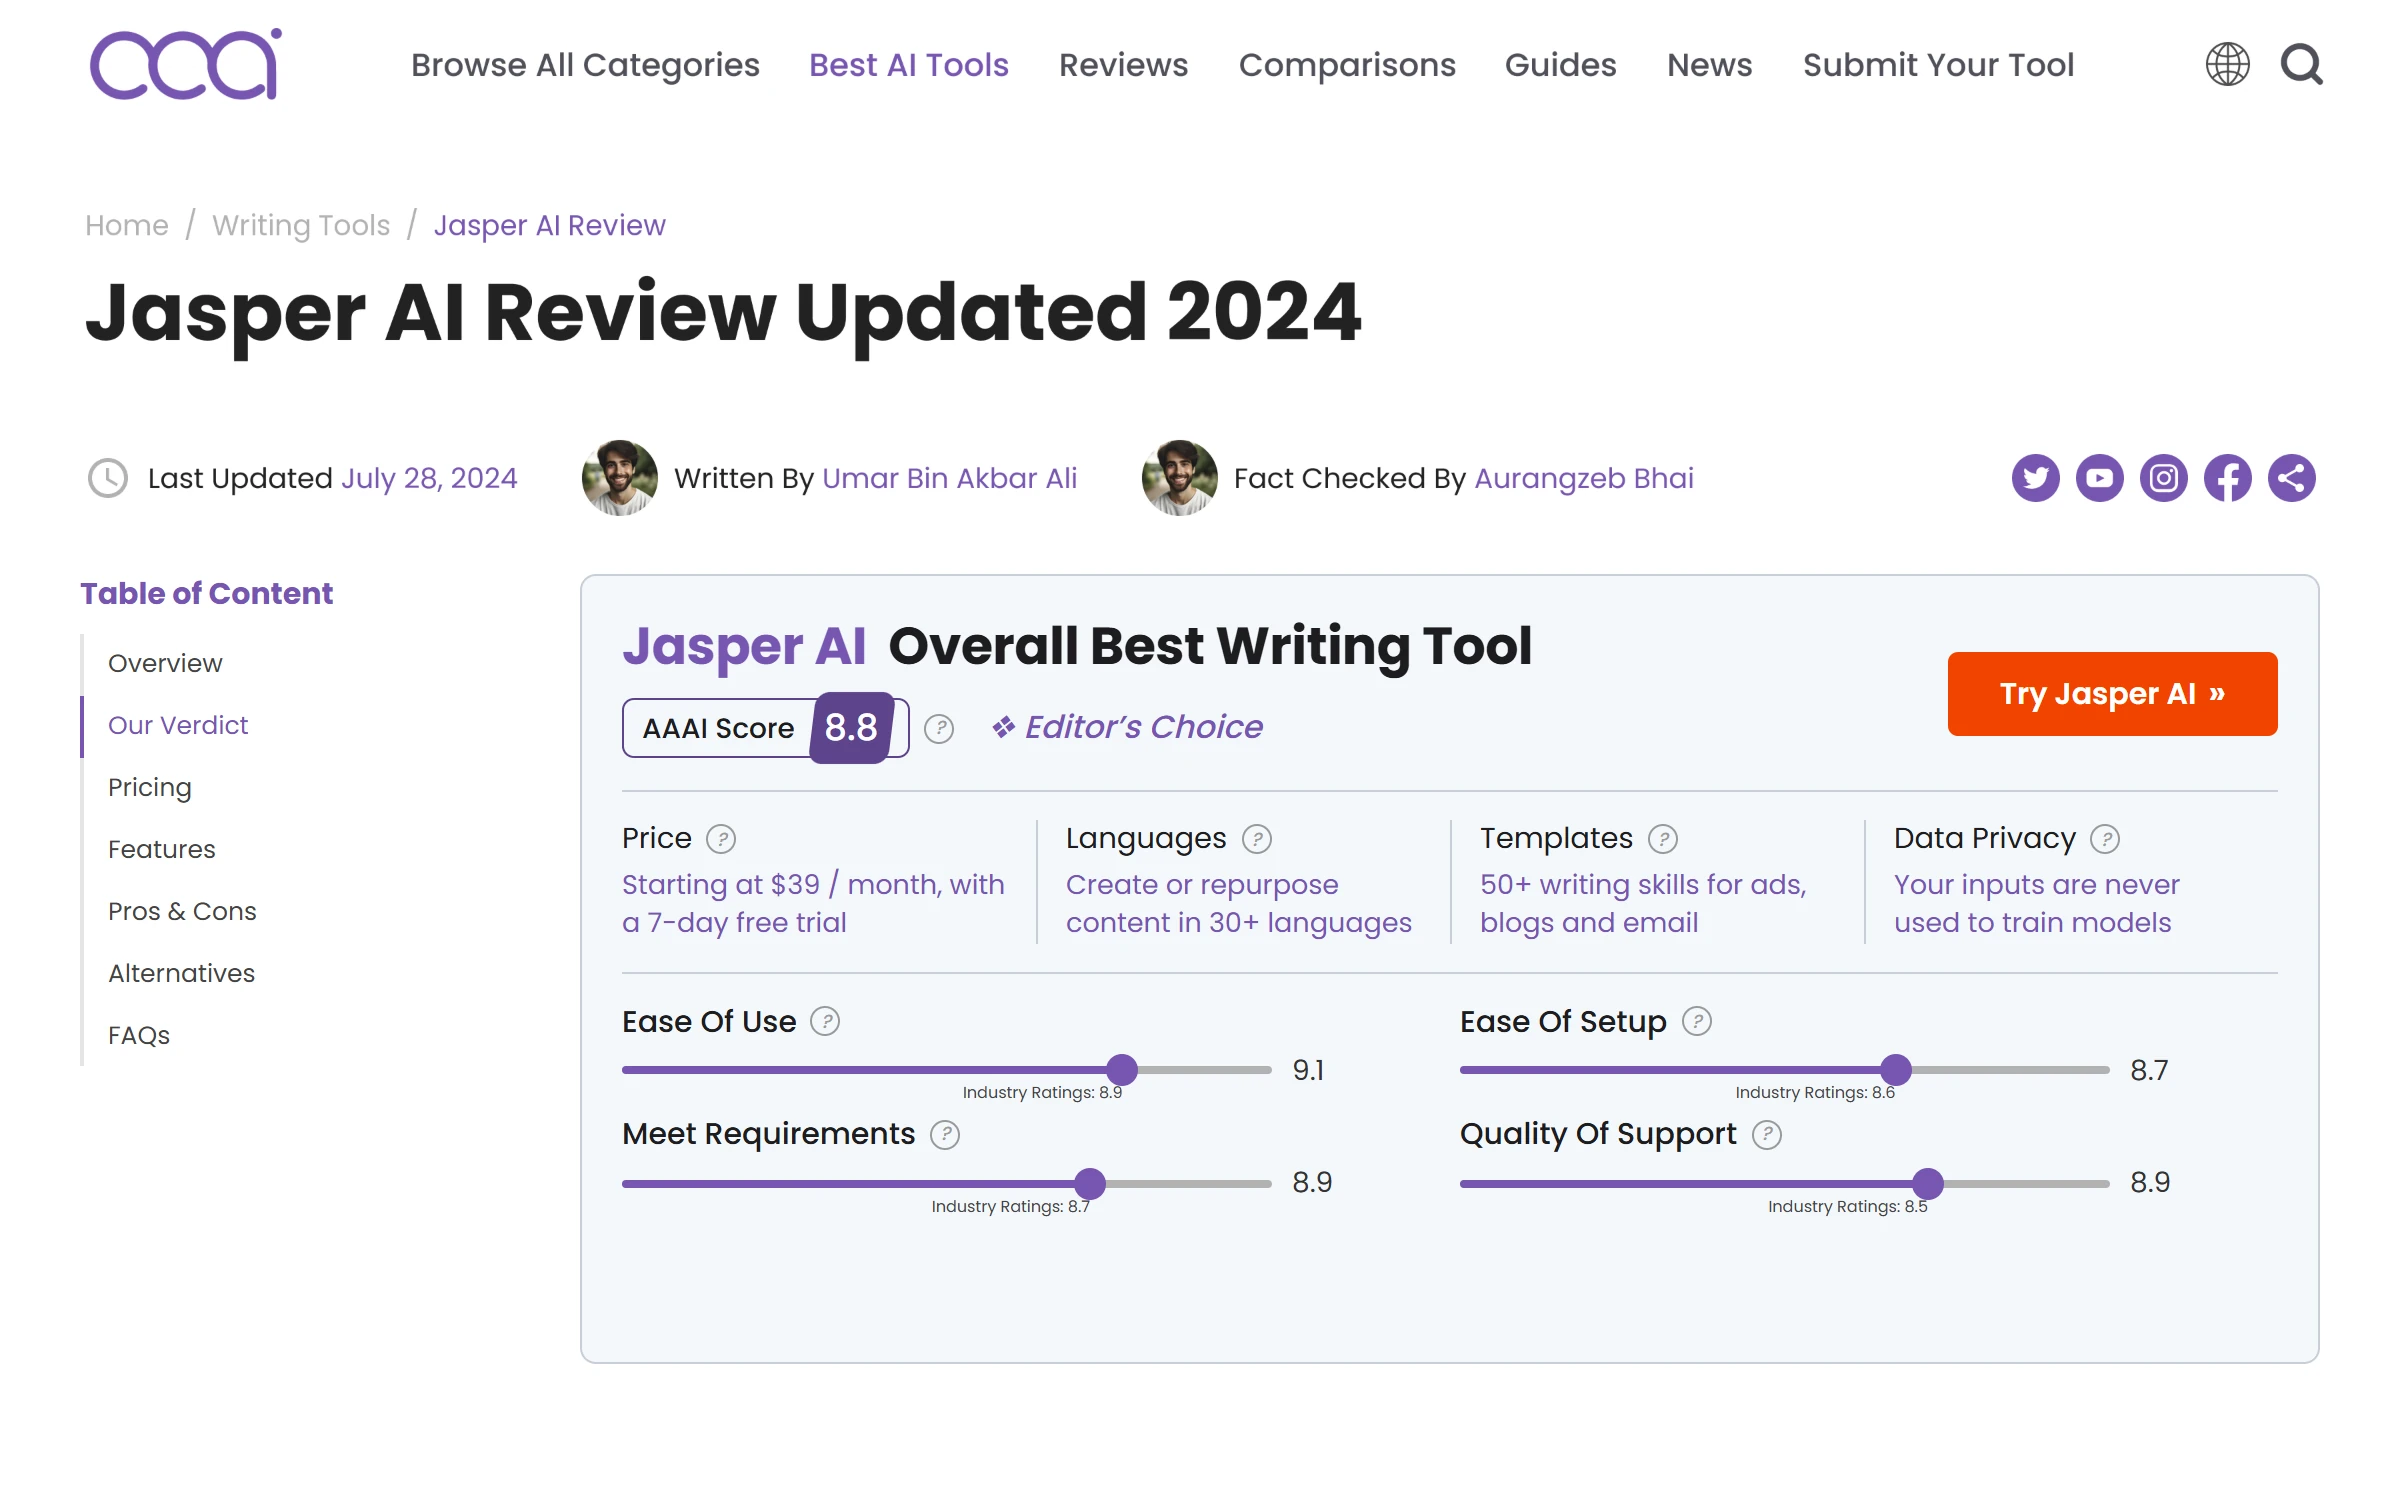
Task: Open the YouTube social icon
Action: (x=2100, y=478)
